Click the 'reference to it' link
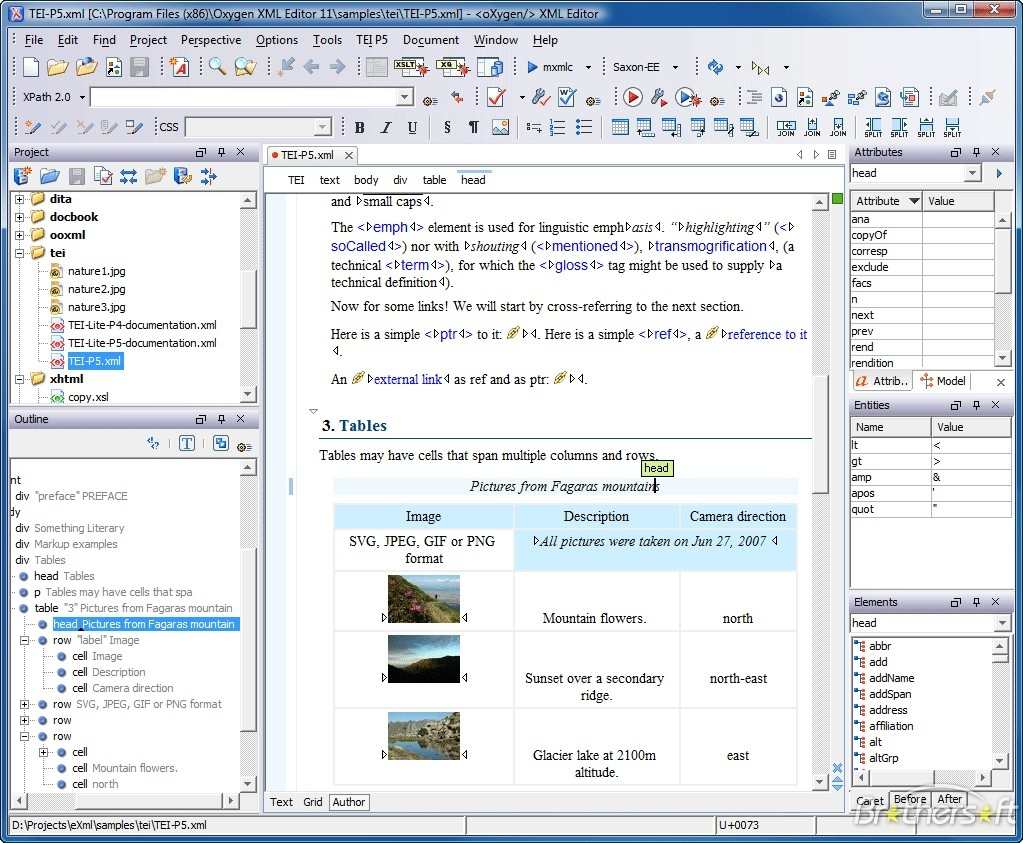Image resolution: width=1023 pixels, height=843 pixels. (x=767, y=334)
